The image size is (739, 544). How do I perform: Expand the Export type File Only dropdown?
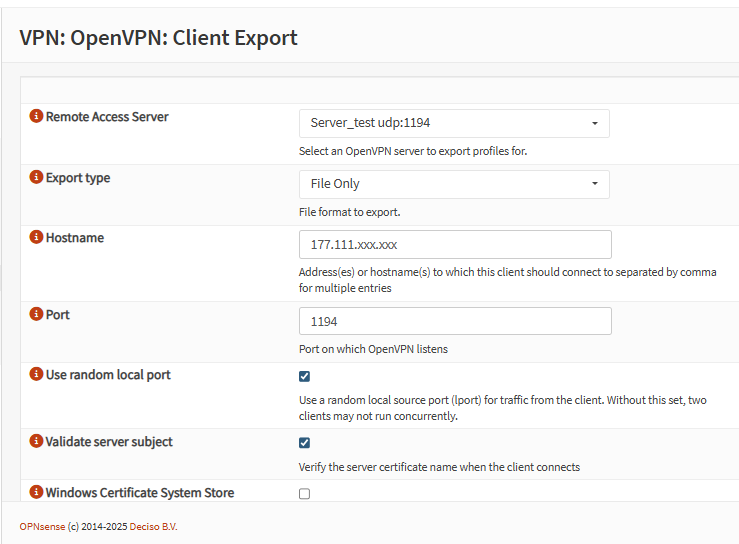454,184
